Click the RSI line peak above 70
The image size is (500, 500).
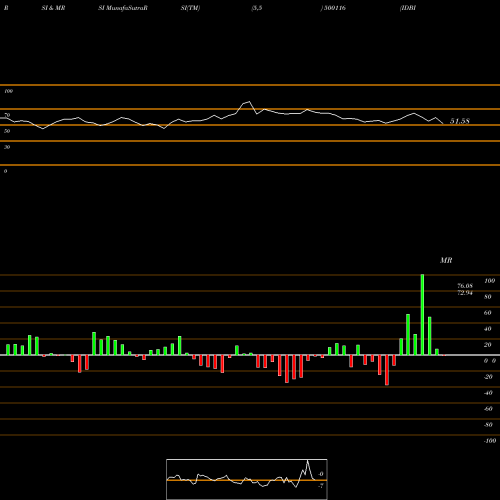click(x=249, y=102)
